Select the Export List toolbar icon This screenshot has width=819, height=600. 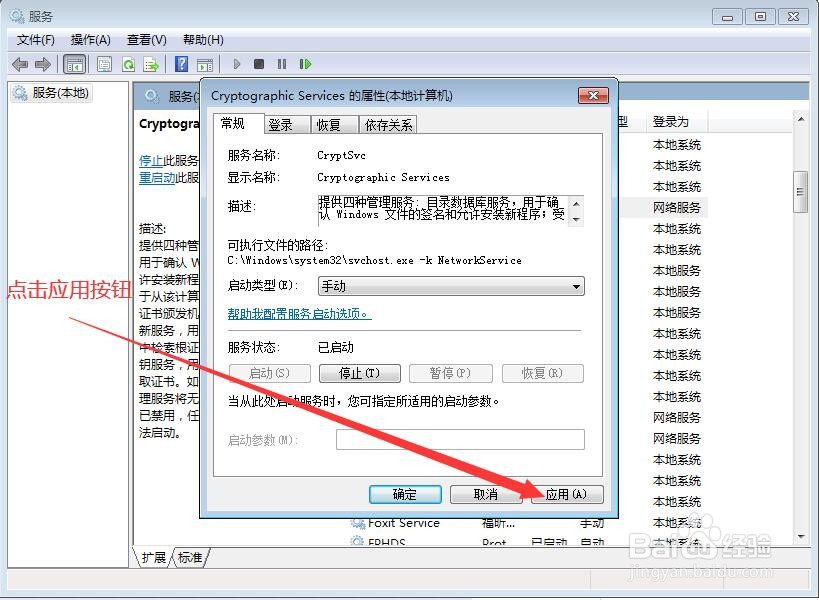coord(152,64)
